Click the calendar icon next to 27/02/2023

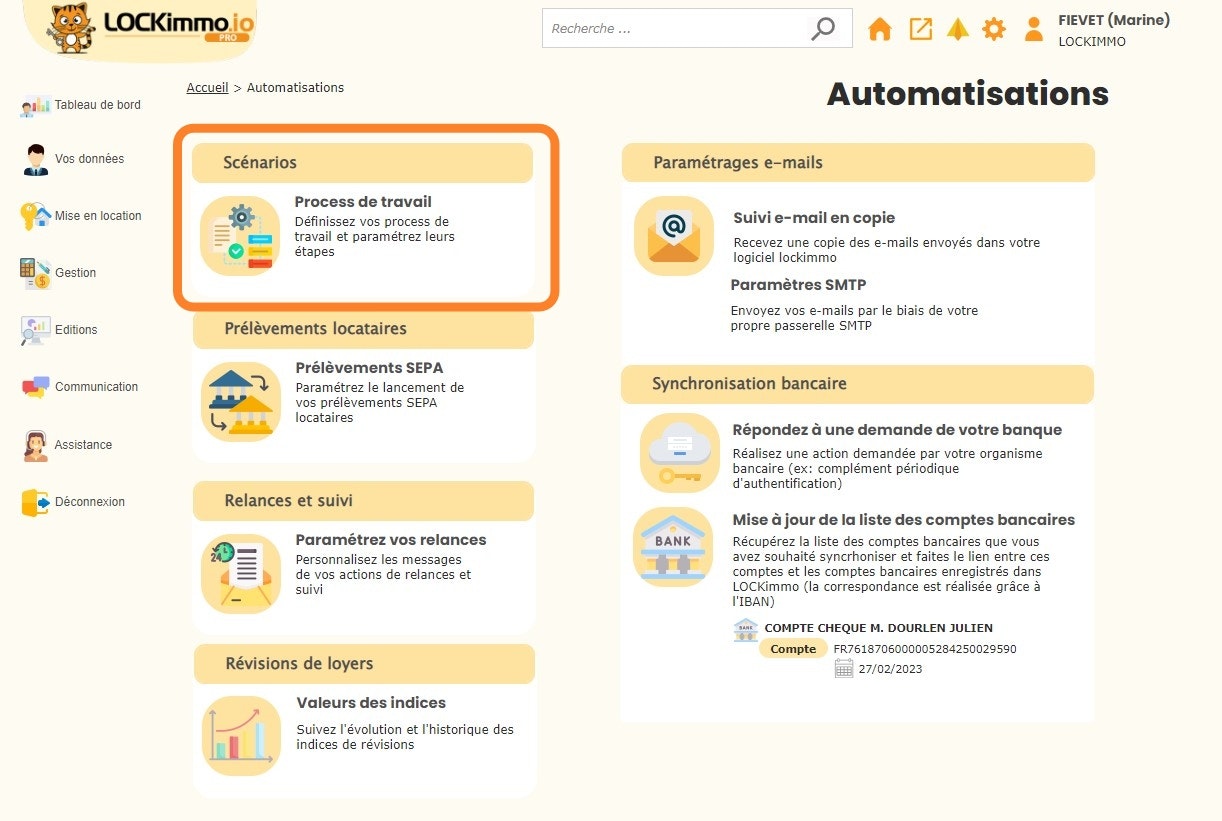point(844,668)
